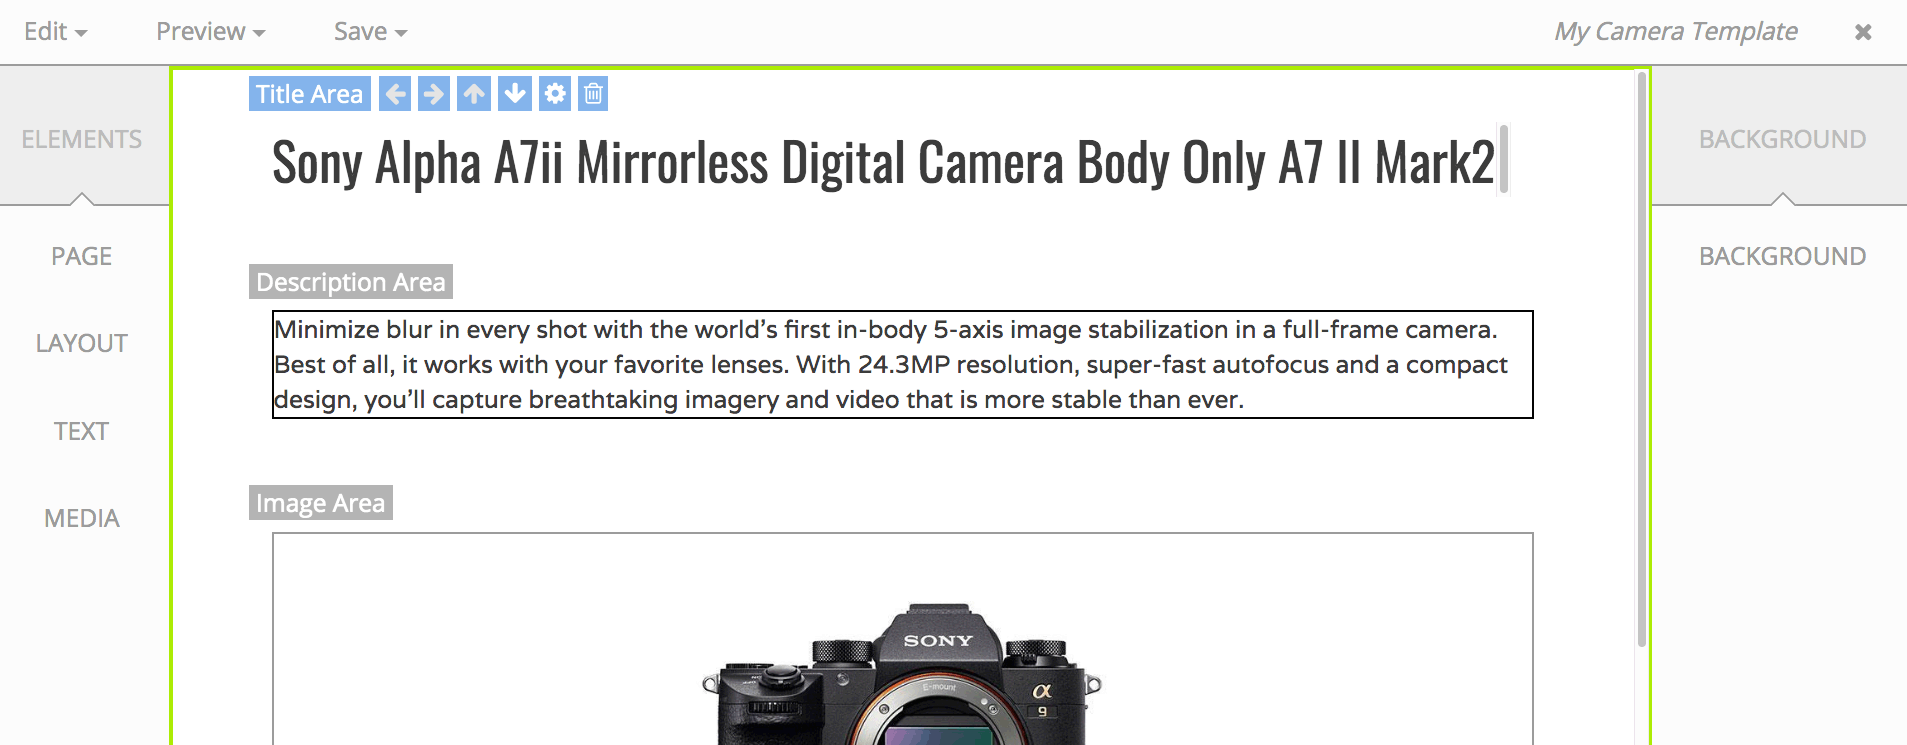Select the MEDIA elements item

coord(82,518)
